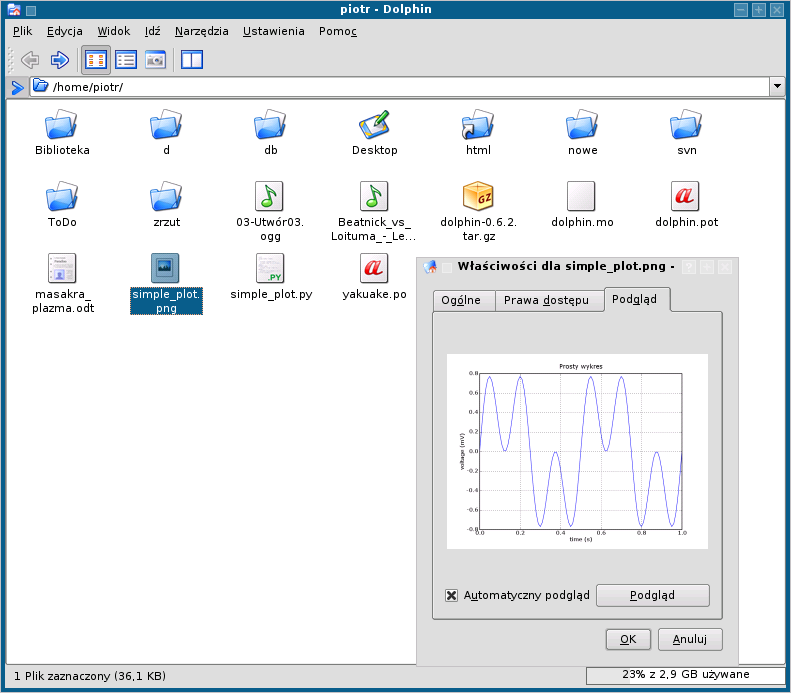
Task: Open the Widok menu
Action: tap(114, 31)
